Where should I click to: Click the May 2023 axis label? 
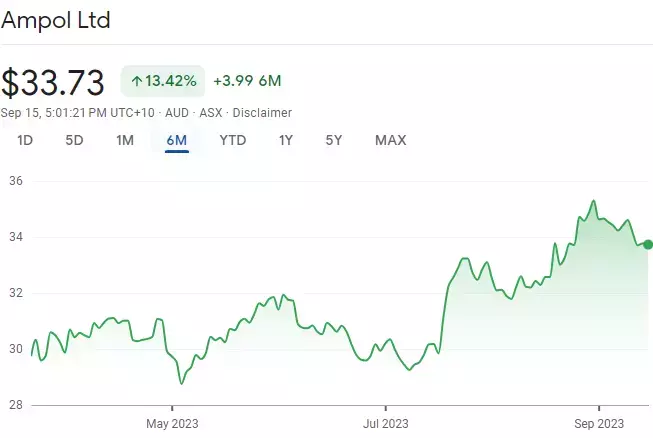[172, 424]
